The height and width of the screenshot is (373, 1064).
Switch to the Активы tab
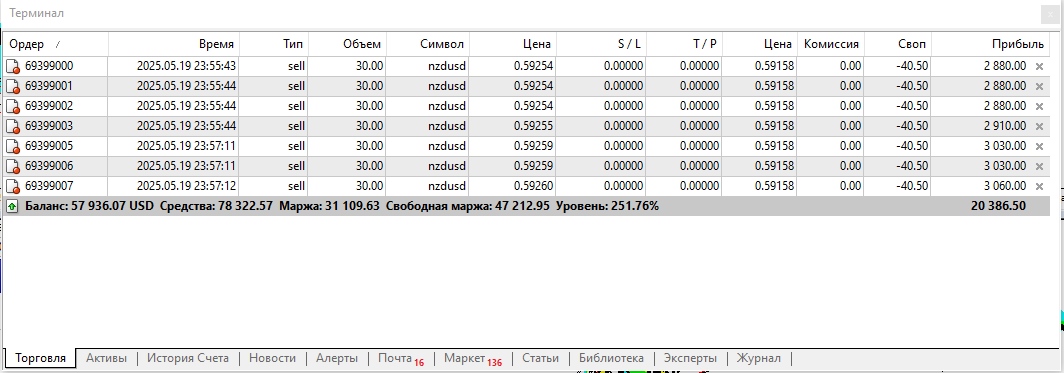pos(107,358)
